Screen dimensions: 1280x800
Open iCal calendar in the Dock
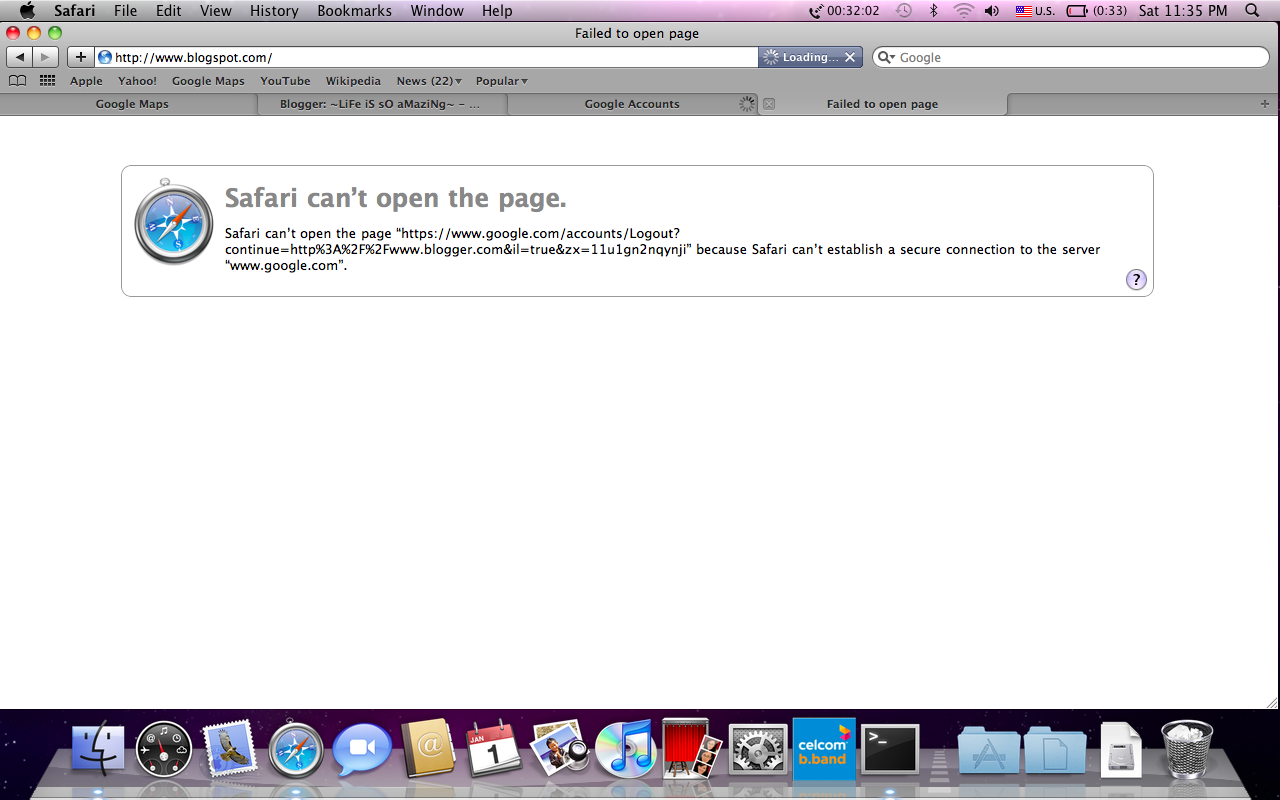493,749
